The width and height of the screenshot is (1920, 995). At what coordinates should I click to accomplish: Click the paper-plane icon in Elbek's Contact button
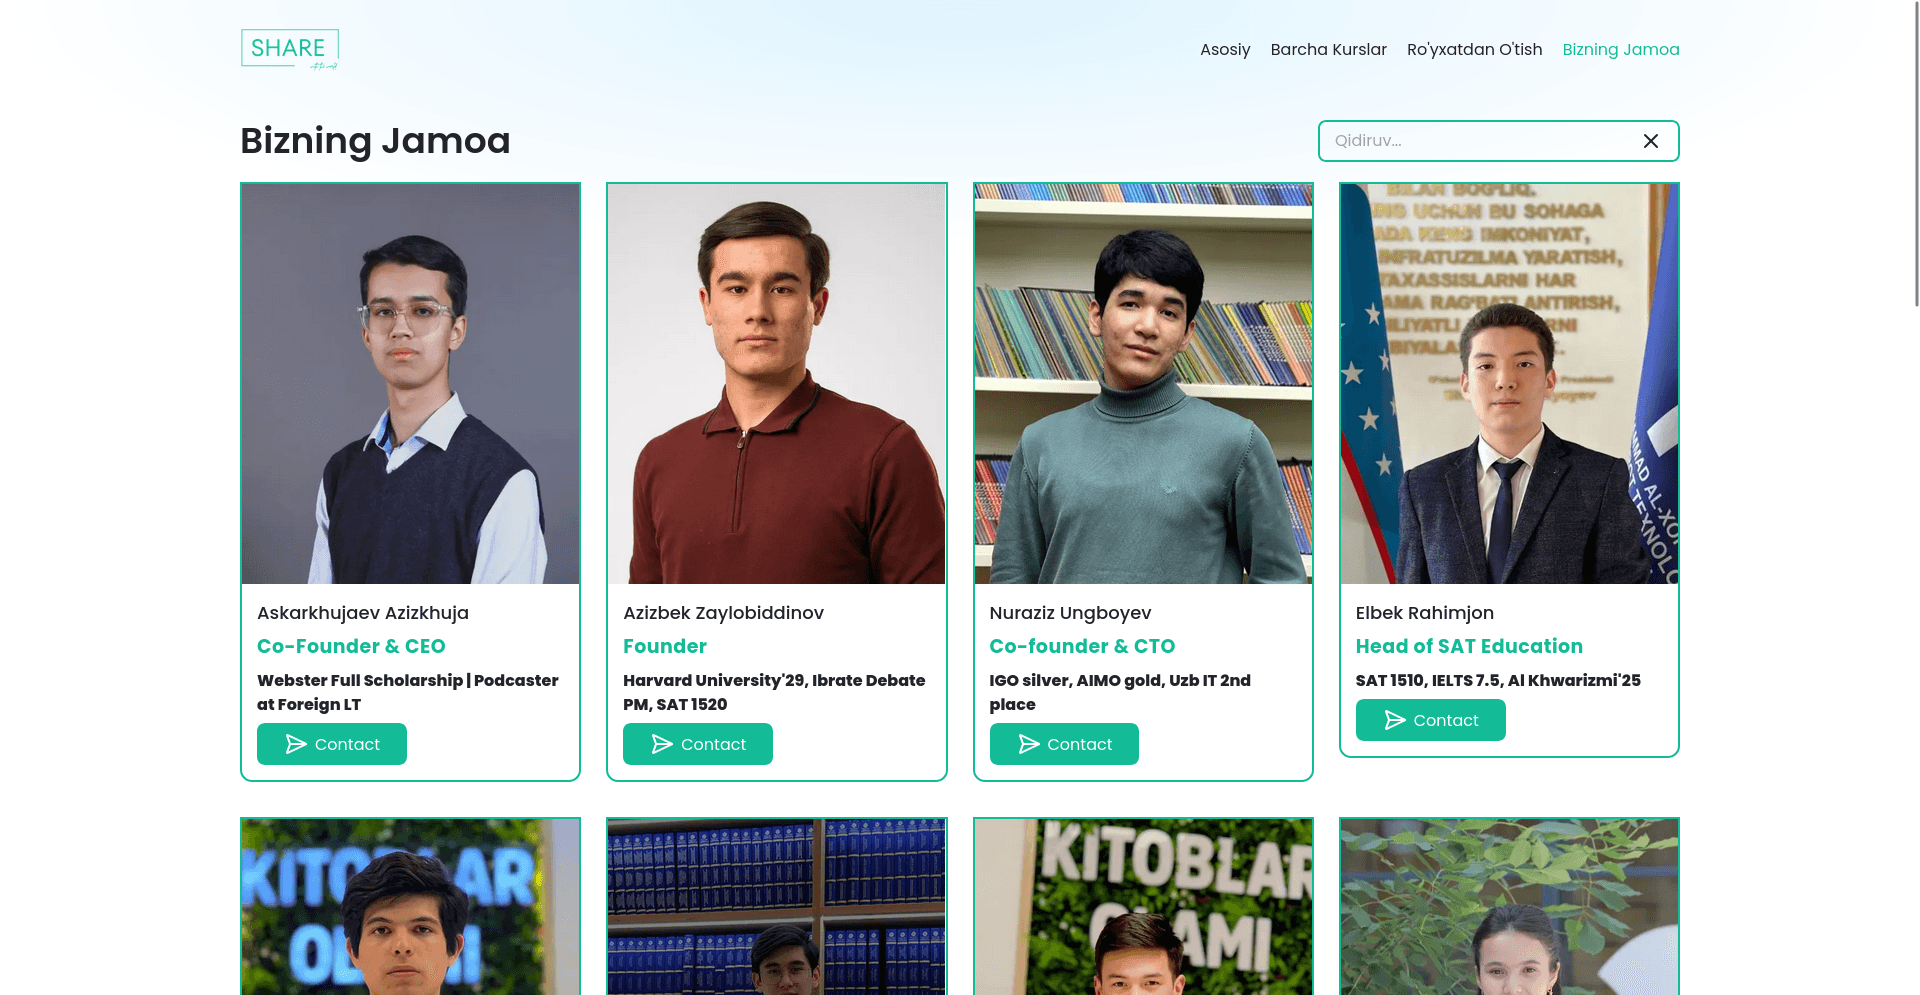[1395, 720]
